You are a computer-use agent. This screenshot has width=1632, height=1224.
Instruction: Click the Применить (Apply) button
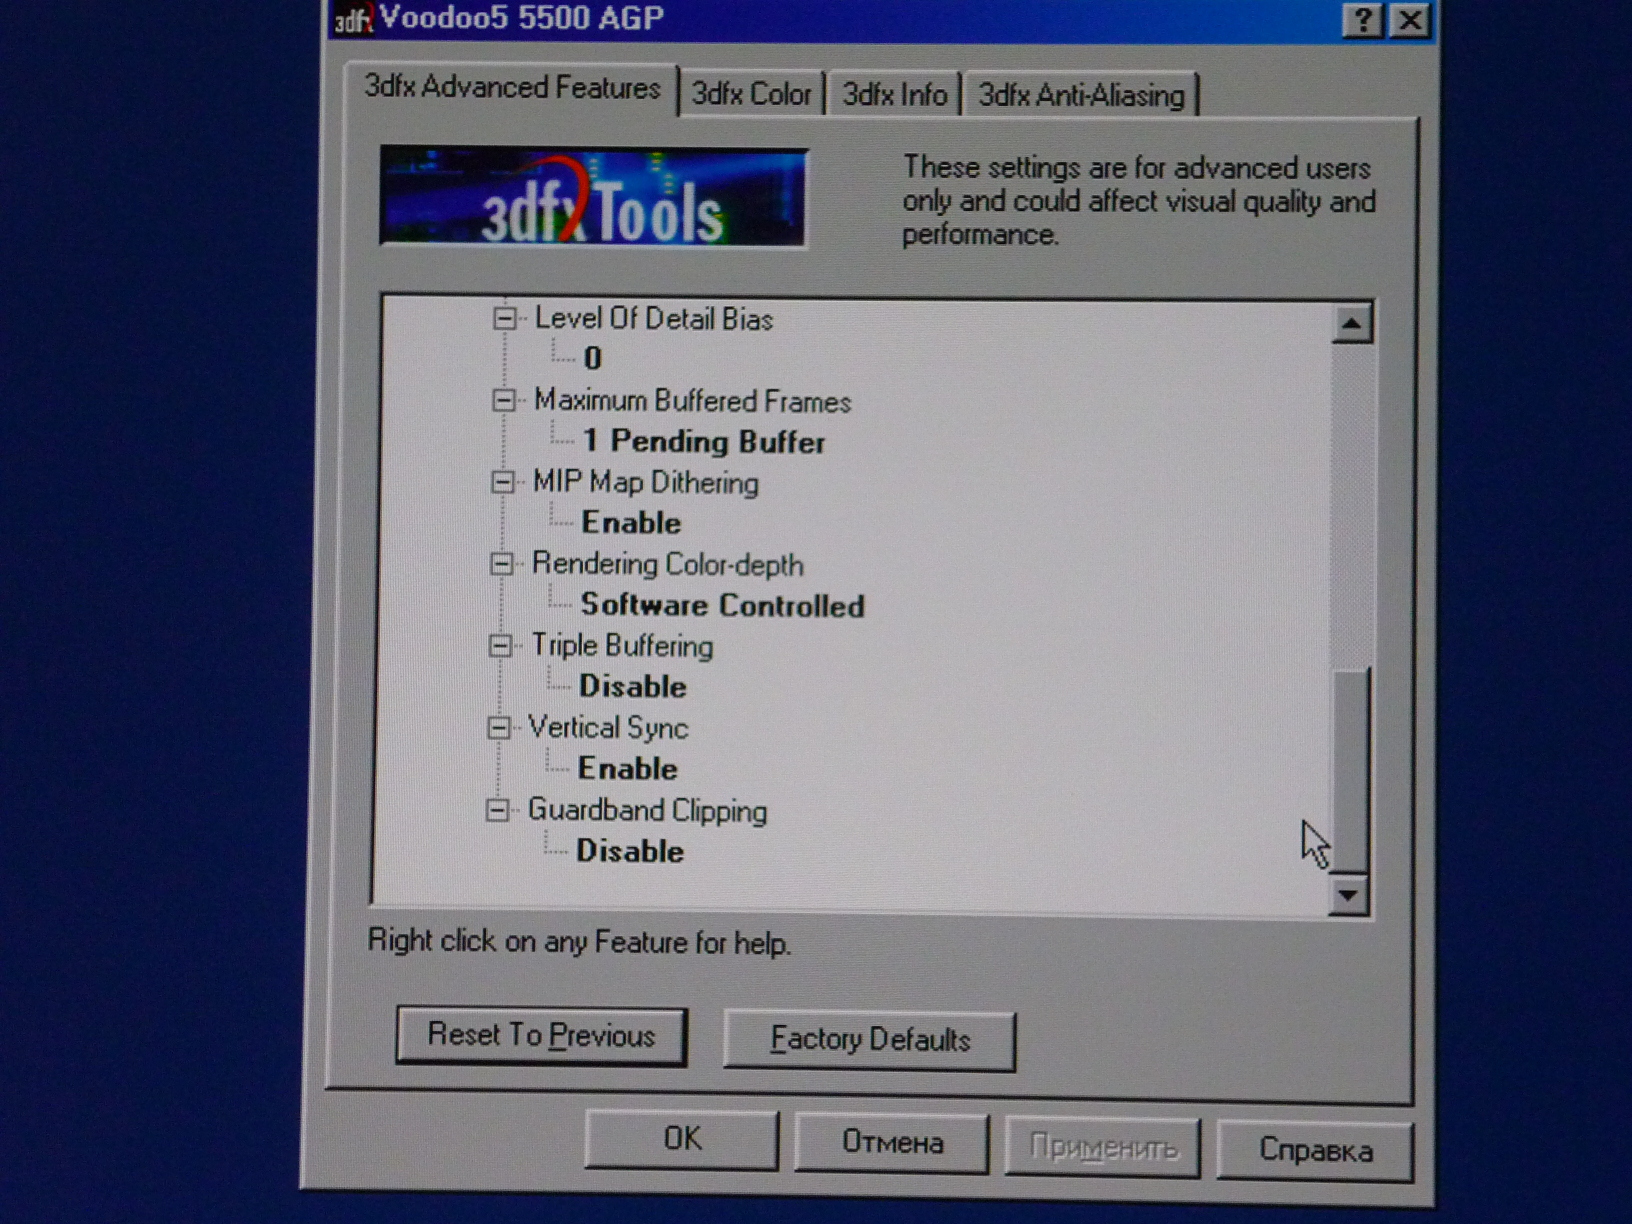click(1103, 1148)
